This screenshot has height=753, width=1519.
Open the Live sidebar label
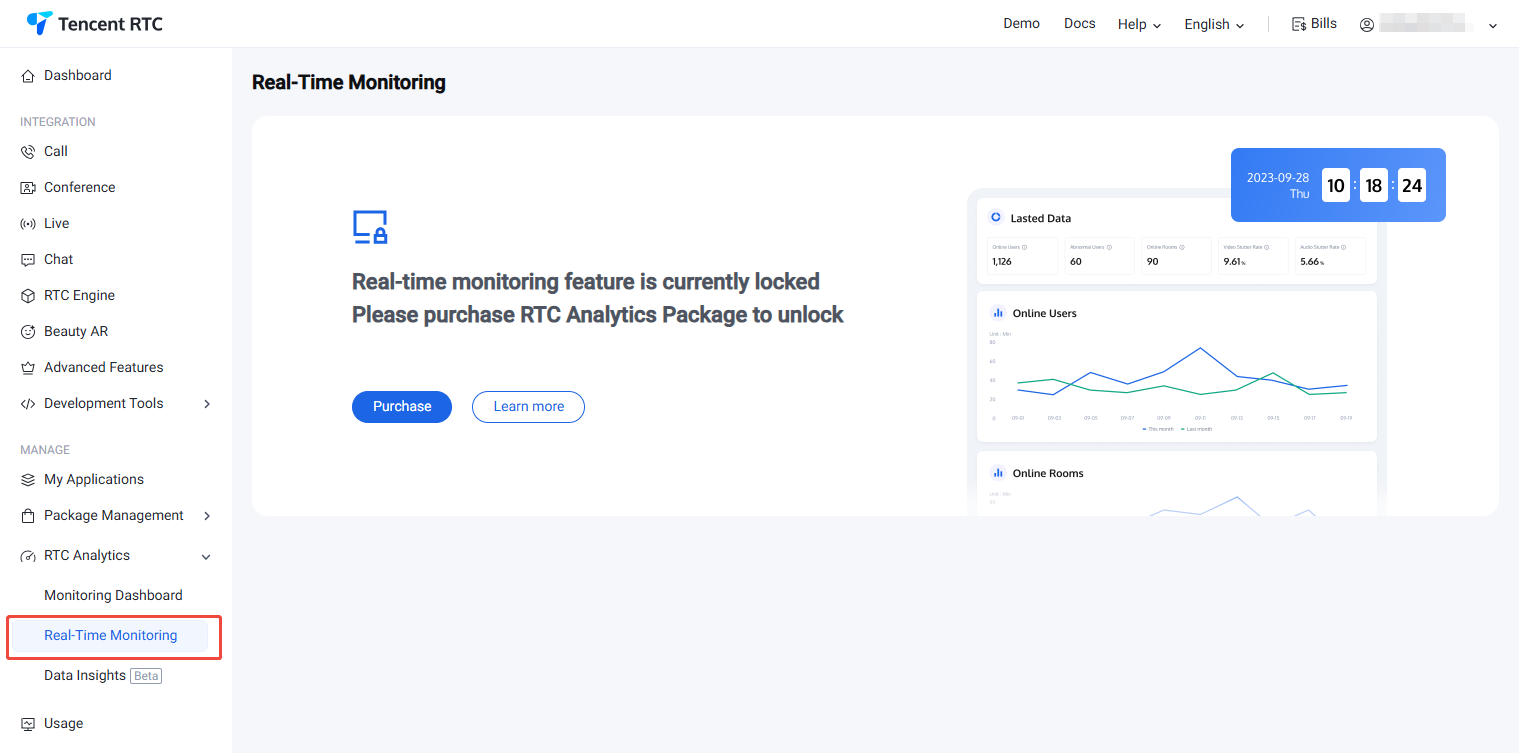pyautogui.click(x=57, y=224)
